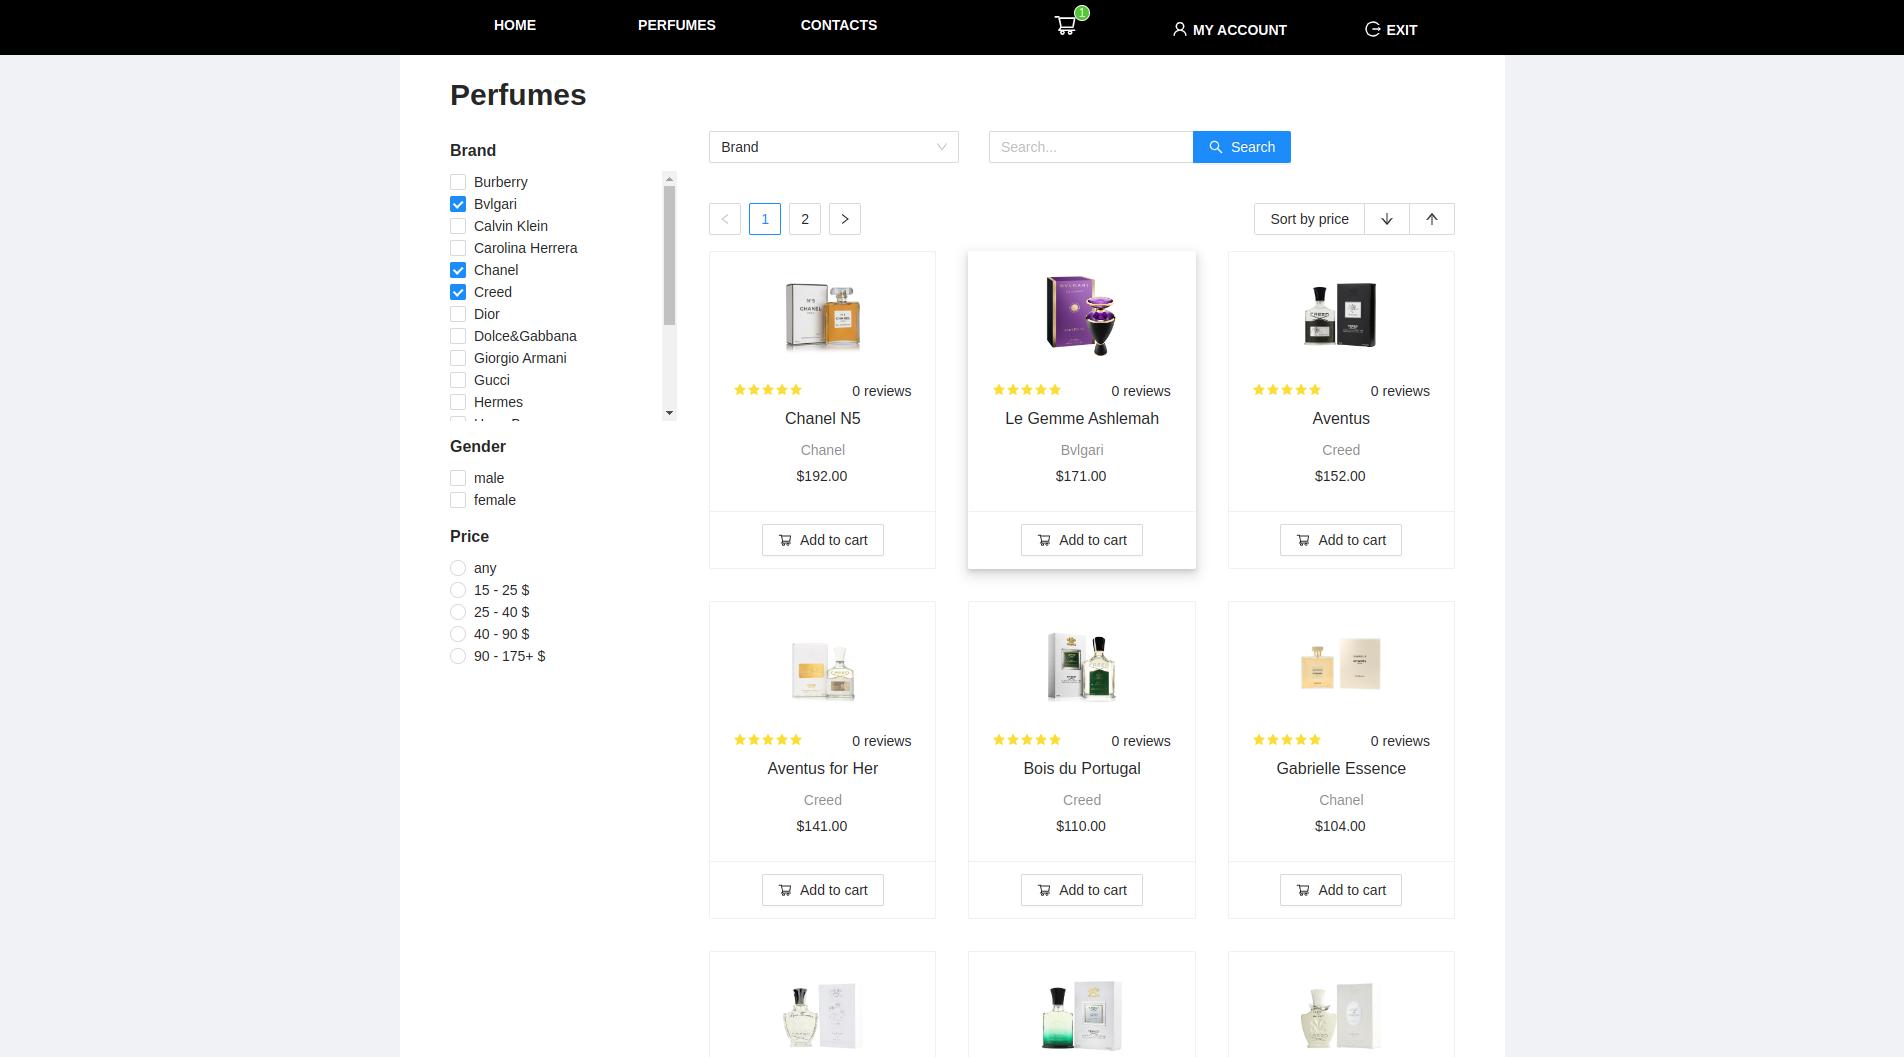The height and width of the screenshot is (1057, 1904).
Task: Open the Aventus product image
Action: 1341,315
